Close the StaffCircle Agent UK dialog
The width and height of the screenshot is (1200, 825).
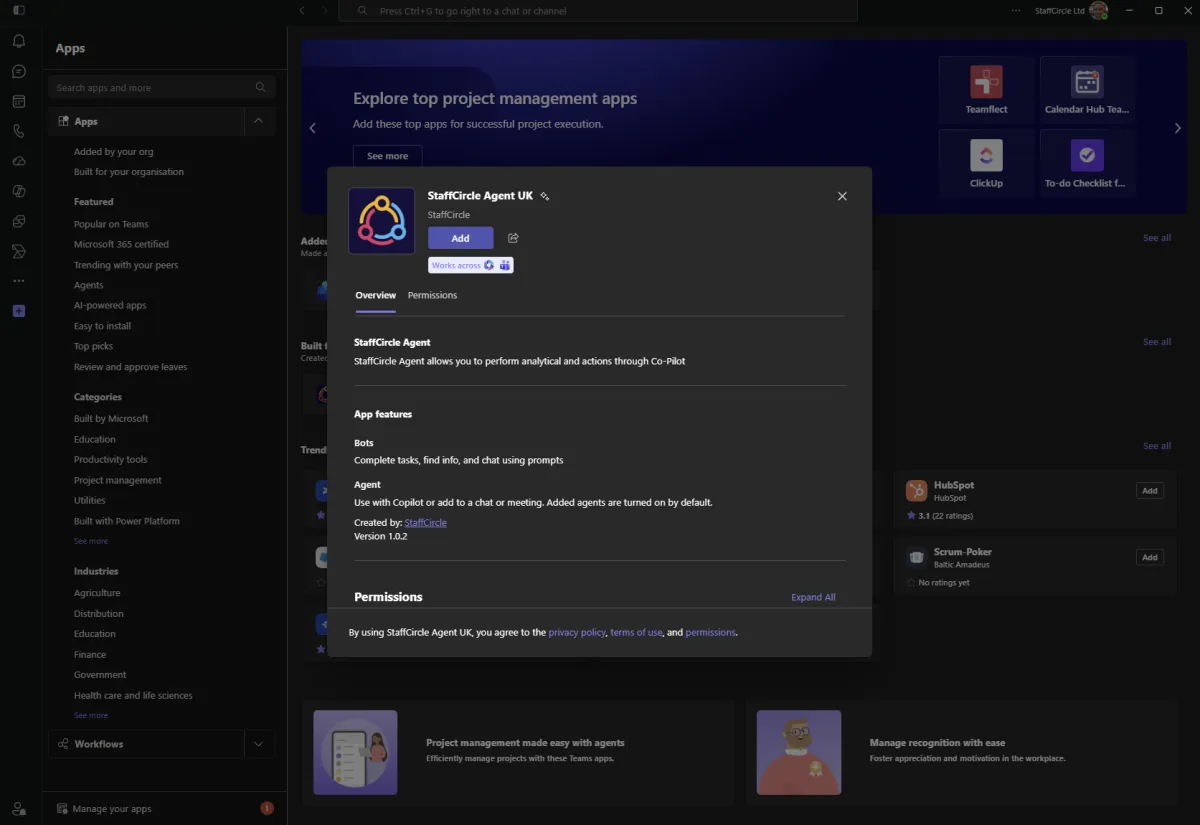842,196
